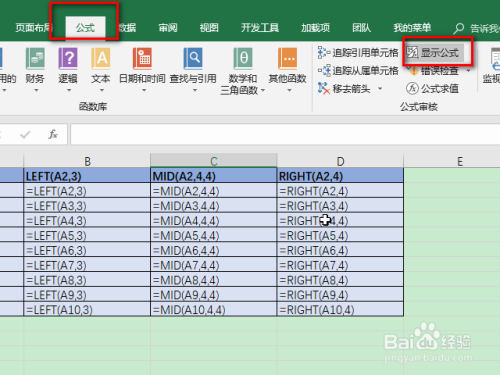This screenshot has height=375, width=500.
Task: Select cell =RIGHT(A5,4)
Action: [340, 235]
